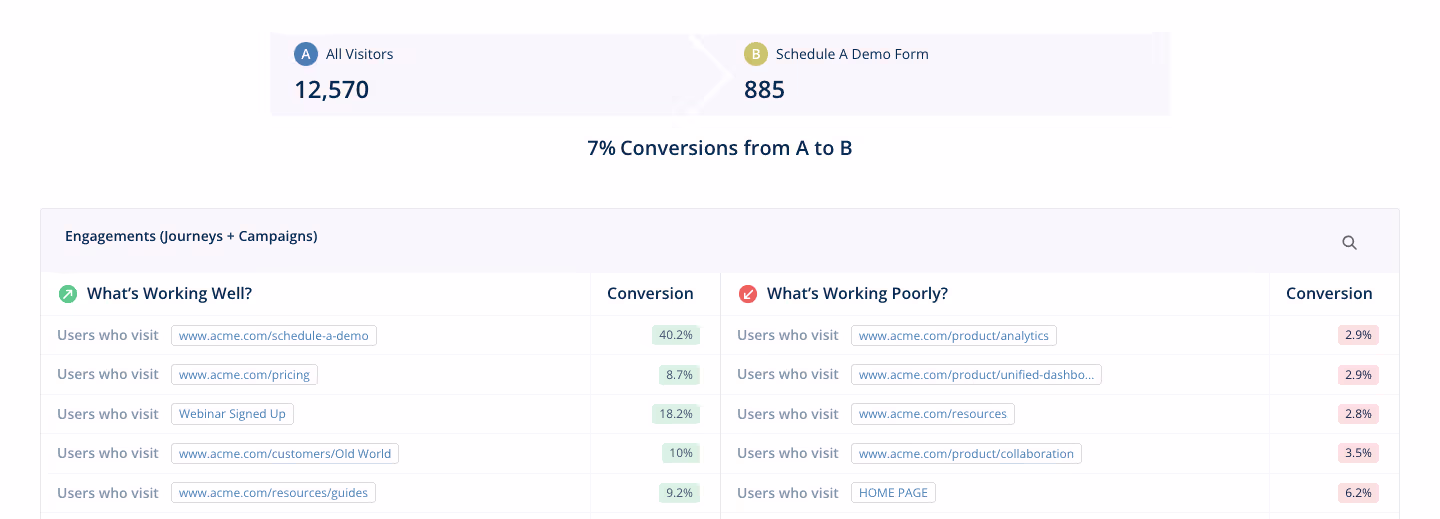This screenshot has height=519, width=1440.
Task: Open the Schedule A Demo Form step
Action: point(945,74)
